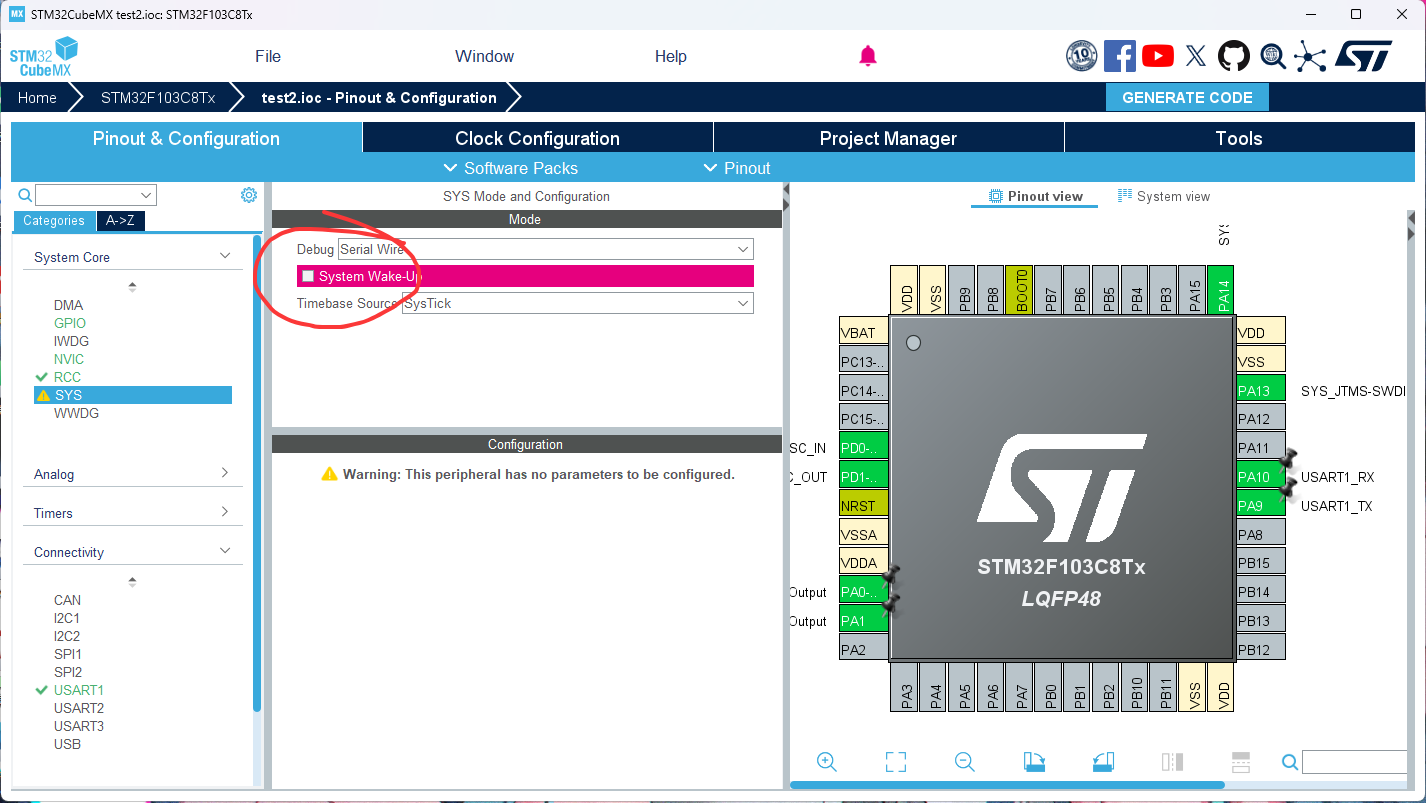Select USART1 in the Connectivity list
The width and height of the screenshot is (1426, 803).
77,690
